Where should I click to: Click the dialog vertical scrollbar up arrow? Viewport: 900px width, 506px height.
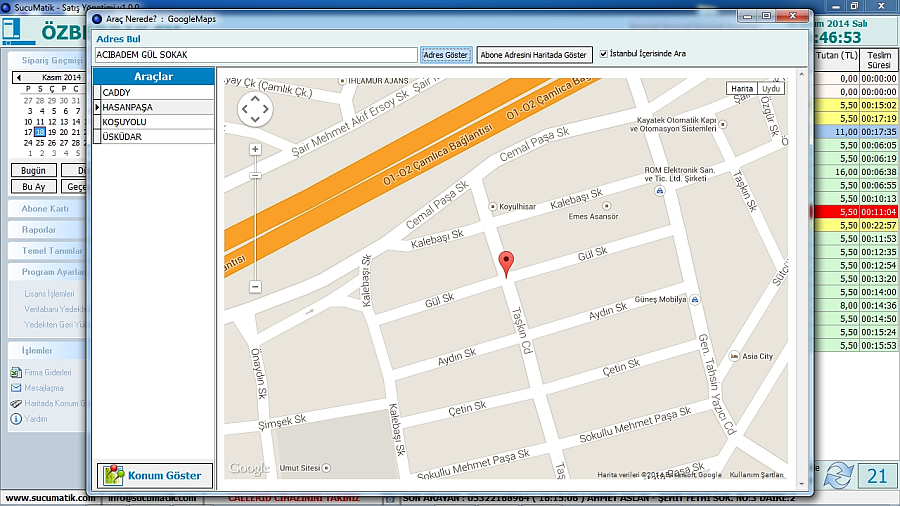[801, 75]
